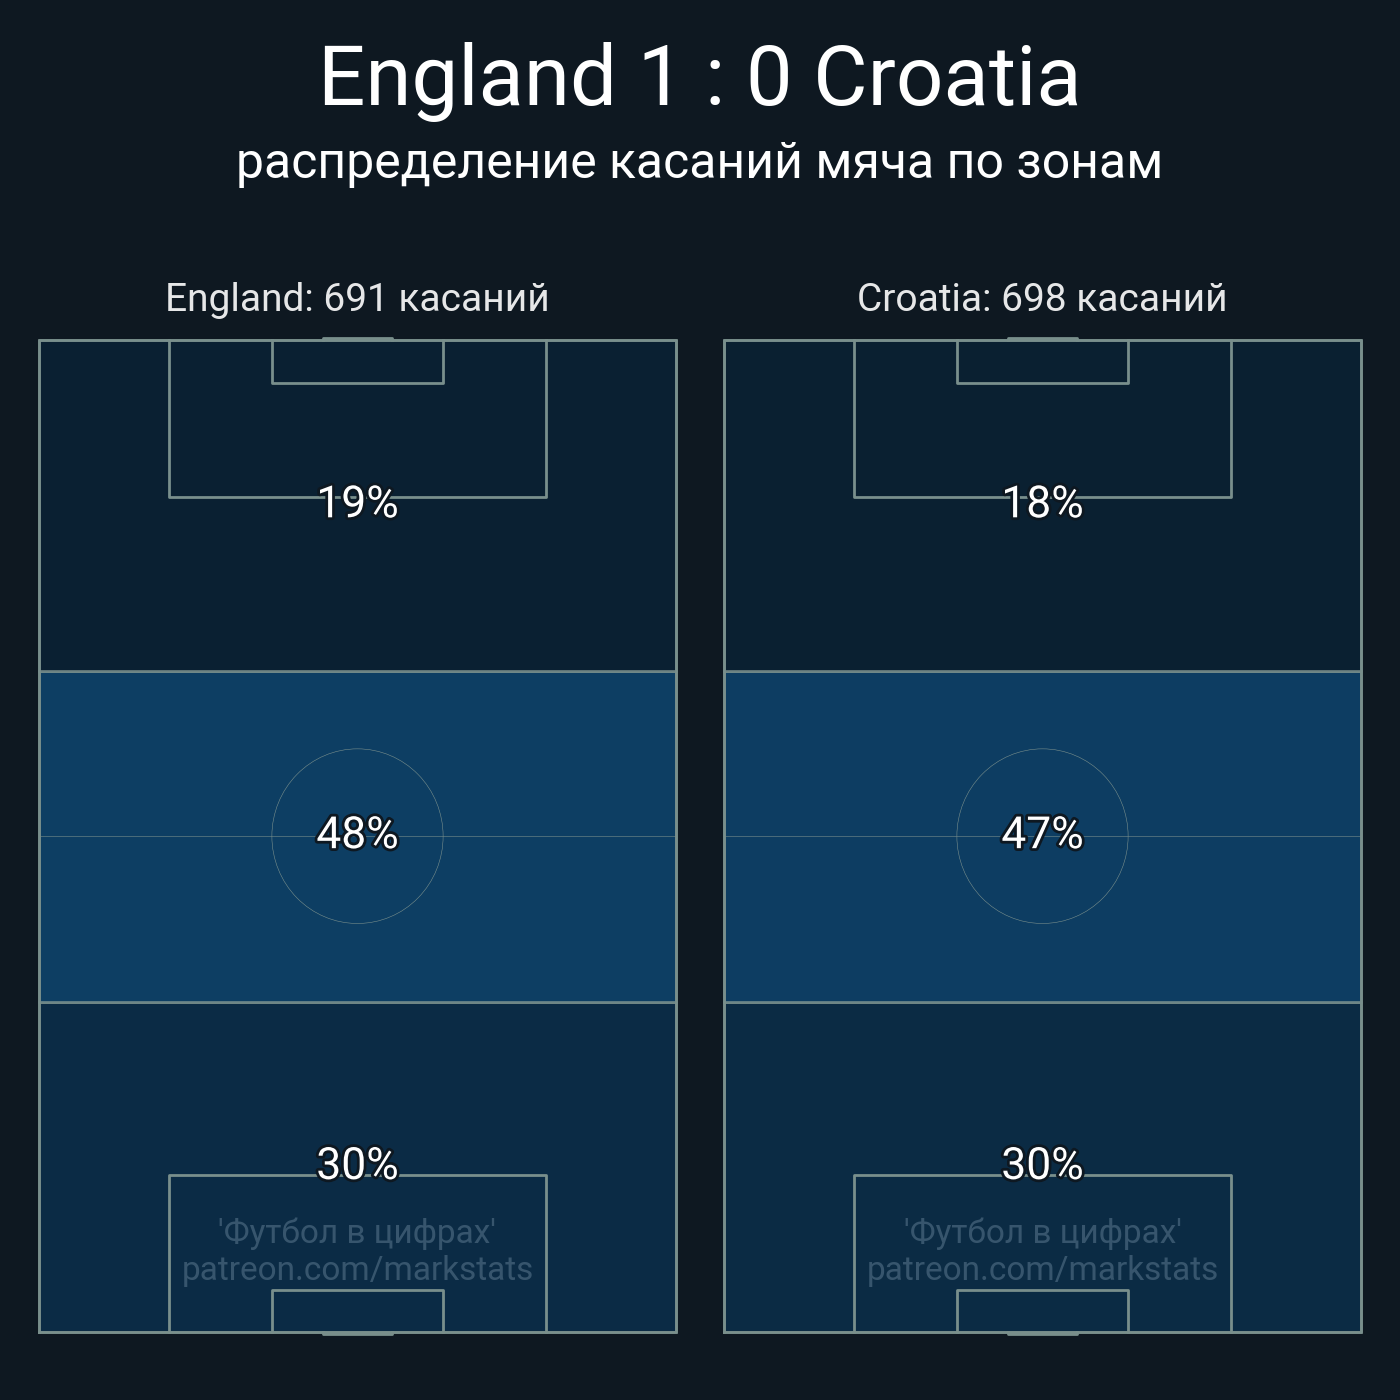The width and height of the screenshot is (1400, 1400).
Task: Click Croatia's 30% defensive third value
Action: 1042,1164
